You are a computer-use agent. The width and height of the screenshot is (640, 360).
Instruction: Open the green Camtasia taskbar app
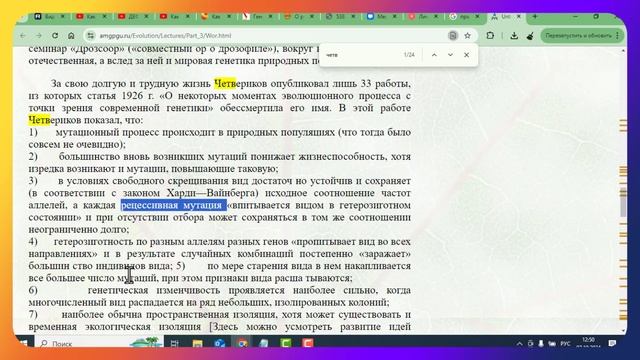pyautogui.click(x=286, y=343)
